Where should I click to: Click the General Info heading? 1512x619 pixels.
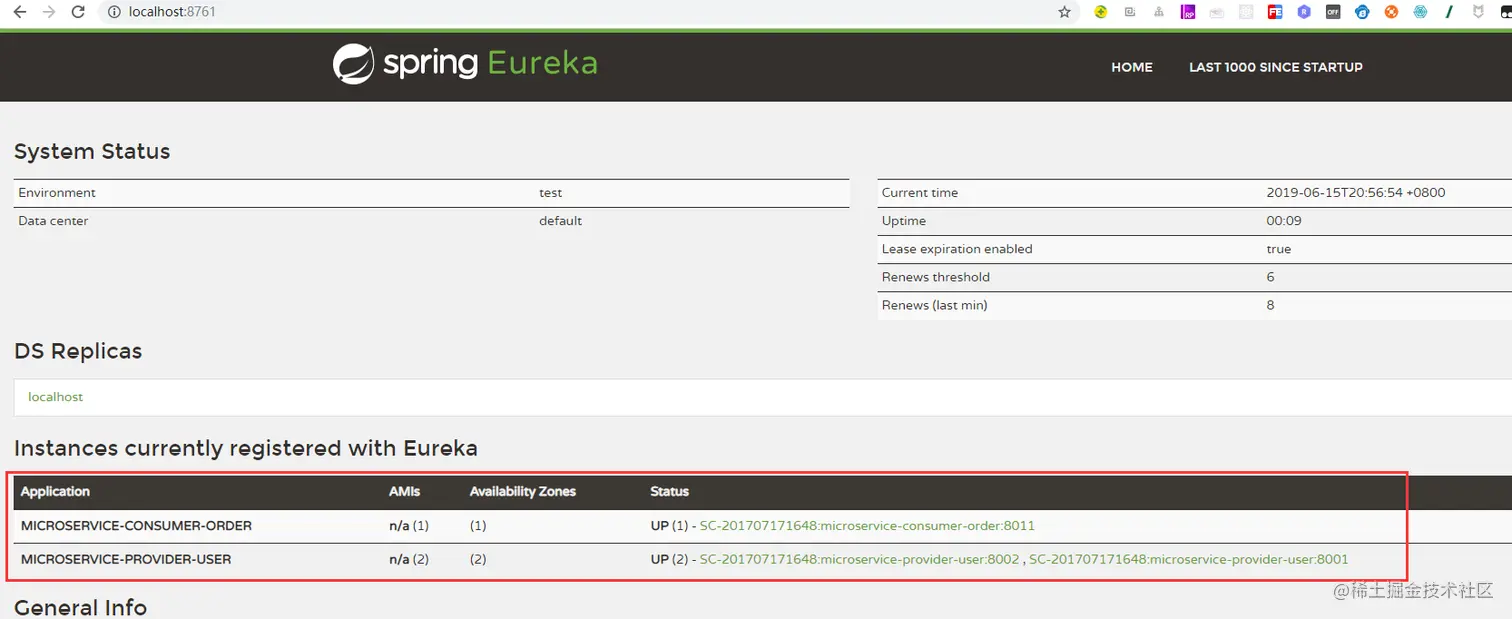click(x=80, y=607)
